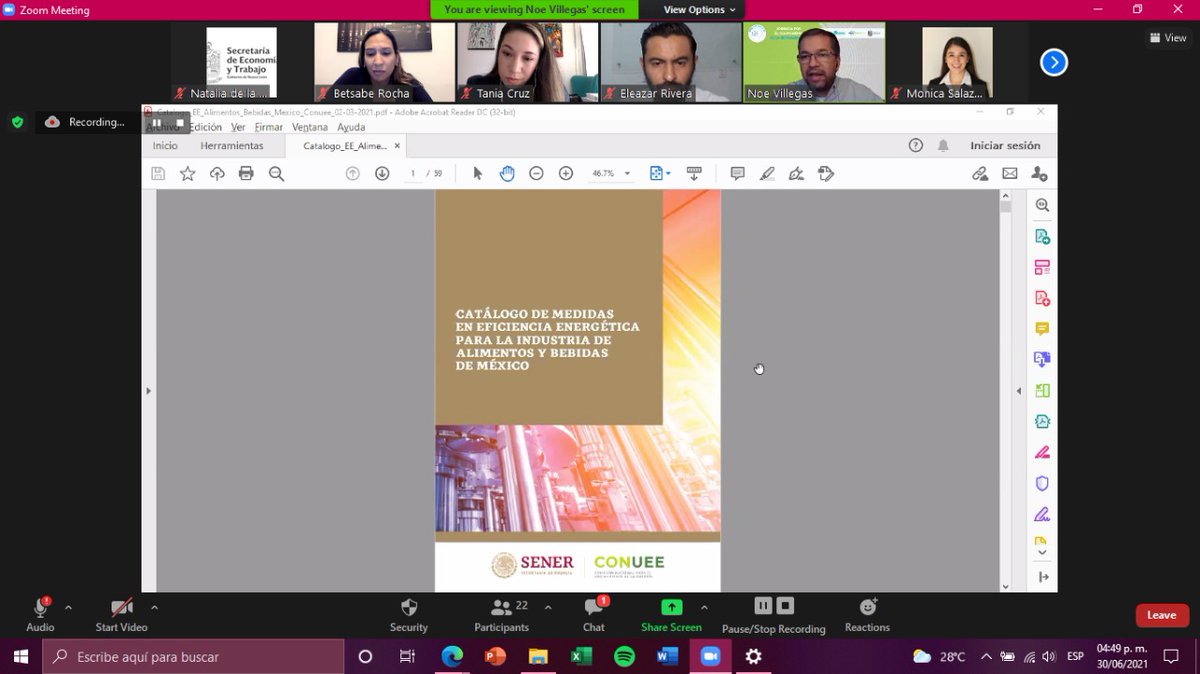Open the green Compare Files tool
Viewport: 1200px width, 674px height.
1042,391
